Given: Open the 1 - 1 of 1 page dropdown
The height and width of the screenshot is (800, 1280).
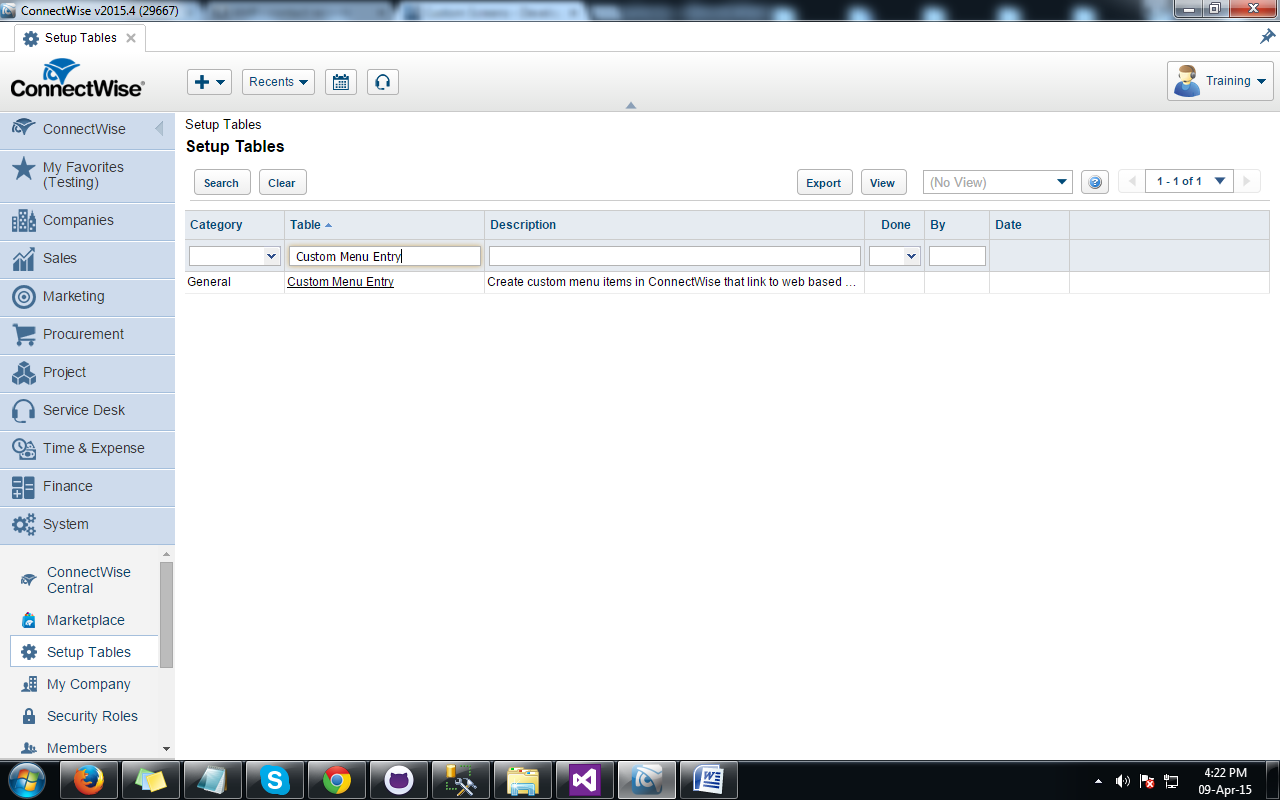Looking at the screenshot, I should point(1190,181).
